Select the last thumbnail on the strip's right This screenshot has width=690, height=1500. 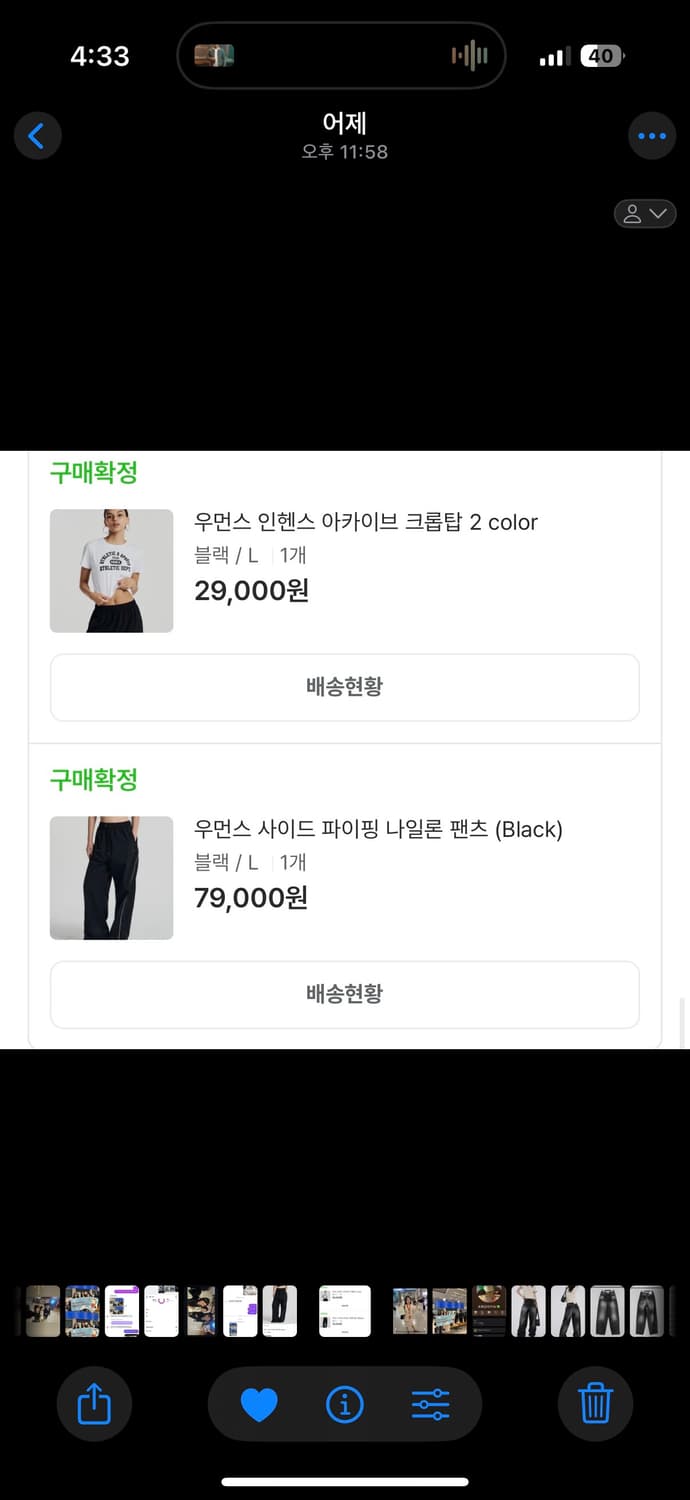point(647,1311)
